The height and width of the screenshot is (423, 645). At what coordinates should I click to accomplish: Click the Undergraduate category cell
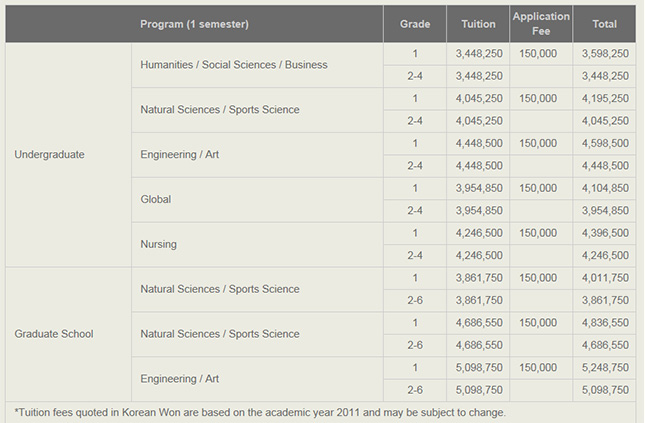50,155
